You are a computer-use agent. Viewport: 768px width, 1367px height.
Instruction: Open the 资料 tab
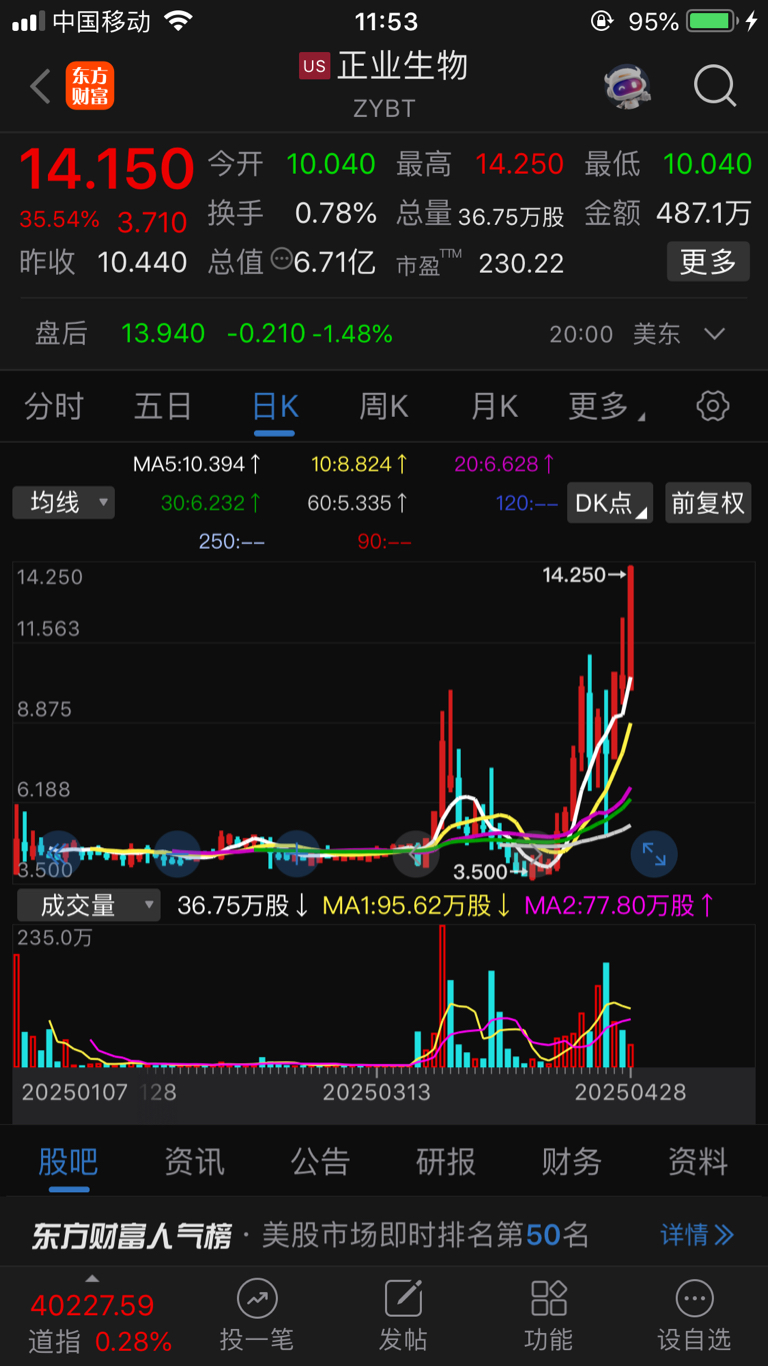click(x=698, y=1162)
